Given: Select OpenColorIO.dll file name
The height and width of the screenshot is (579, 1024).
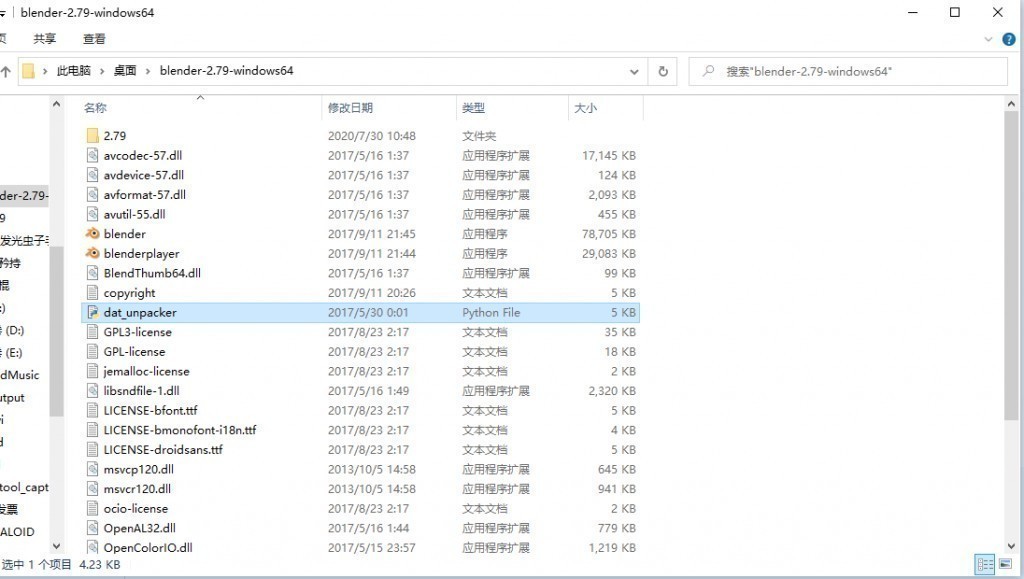Looking at the screenshot, I should [148, 547].
